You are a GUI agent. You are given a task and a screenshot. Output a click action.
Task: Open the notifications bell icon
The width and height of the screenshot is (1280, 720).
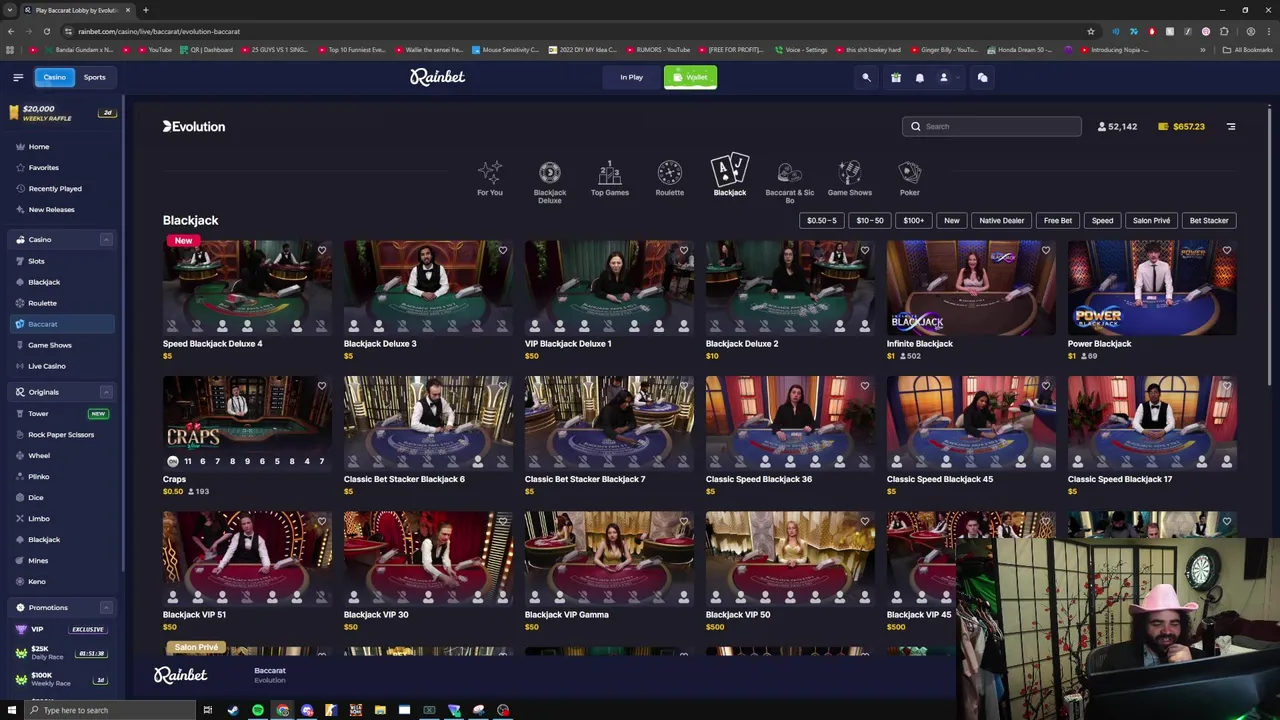tap(920, 77)
